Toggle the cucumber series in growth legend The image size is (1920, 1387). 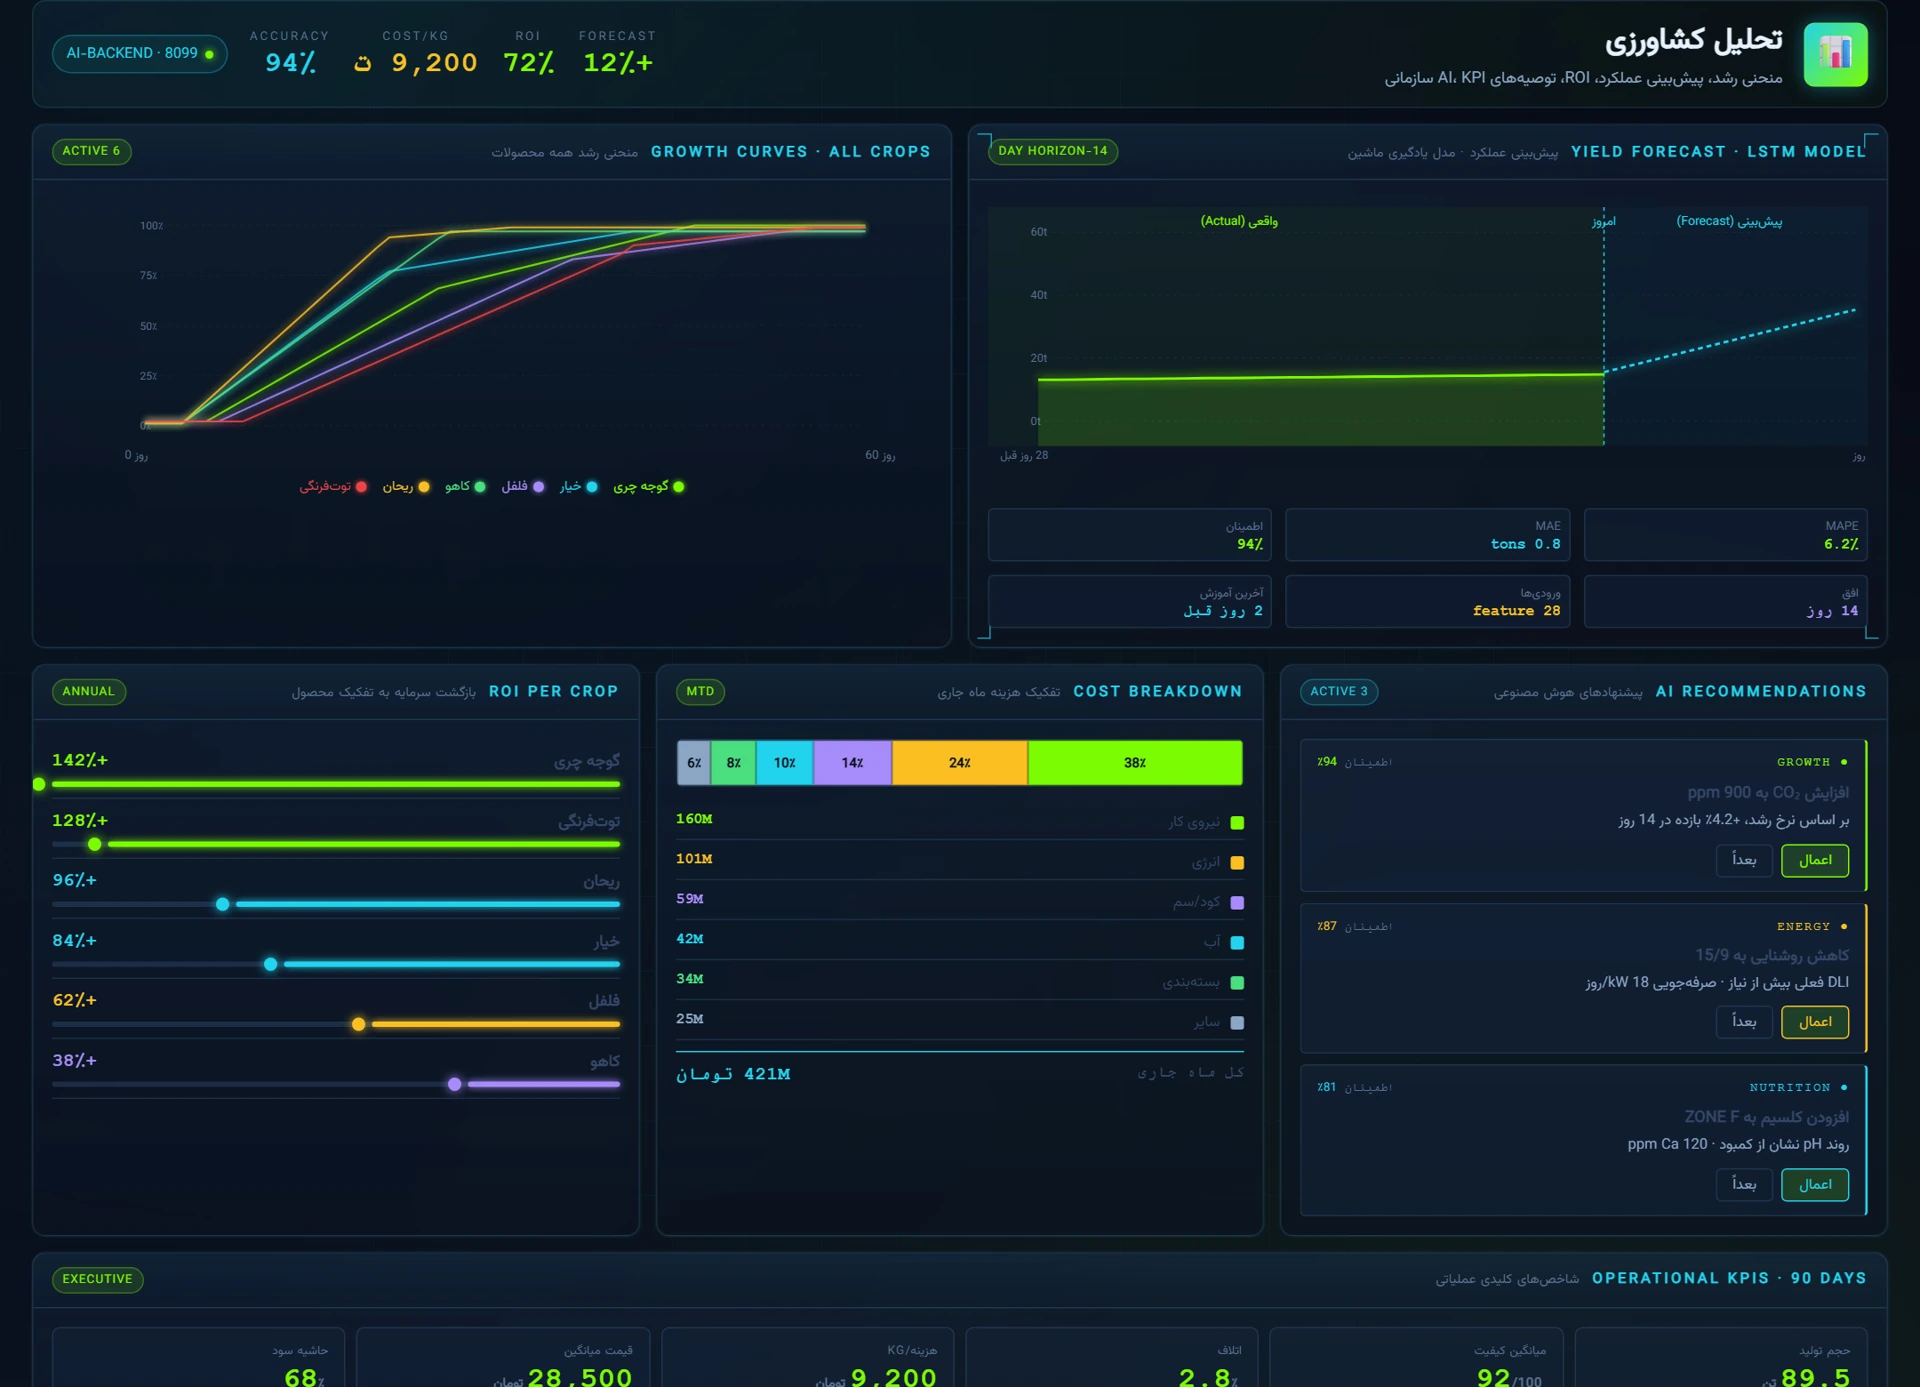click(579, 486)
